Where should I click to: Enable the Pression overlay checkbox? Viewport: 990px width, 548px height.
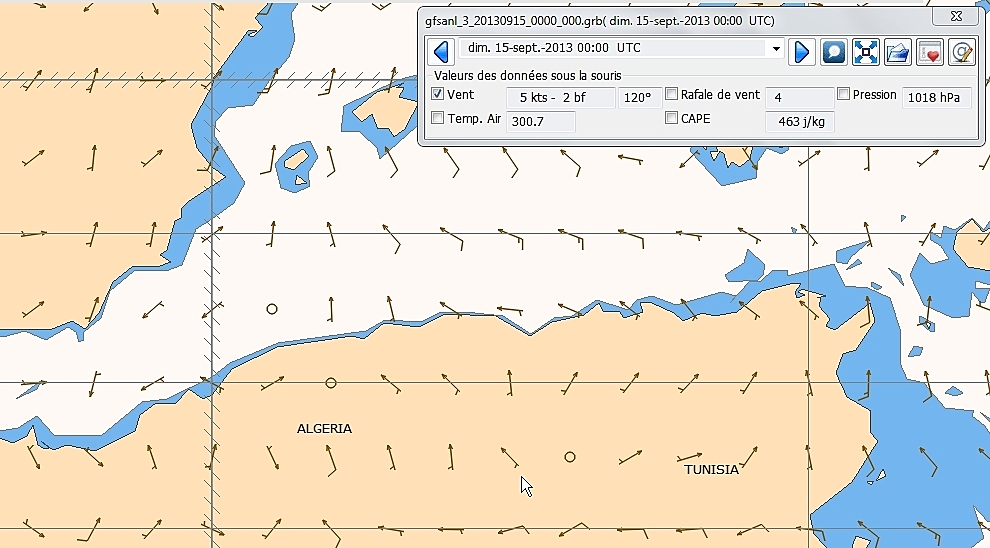pyautogui.click(x=843, y=94)
